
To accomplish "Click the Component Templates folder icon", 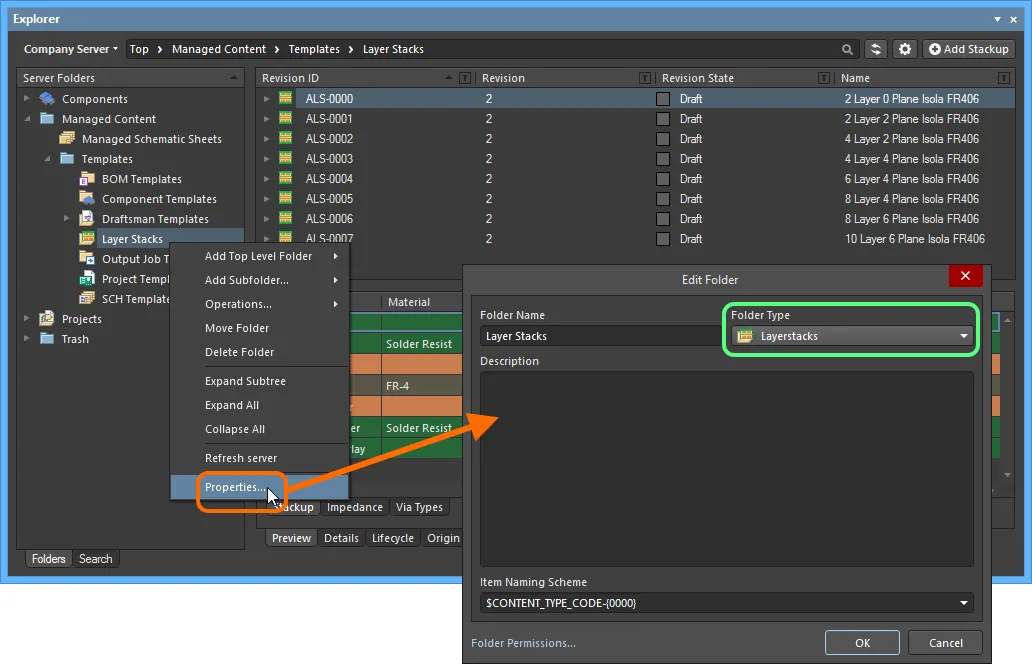I will [87, 198].
